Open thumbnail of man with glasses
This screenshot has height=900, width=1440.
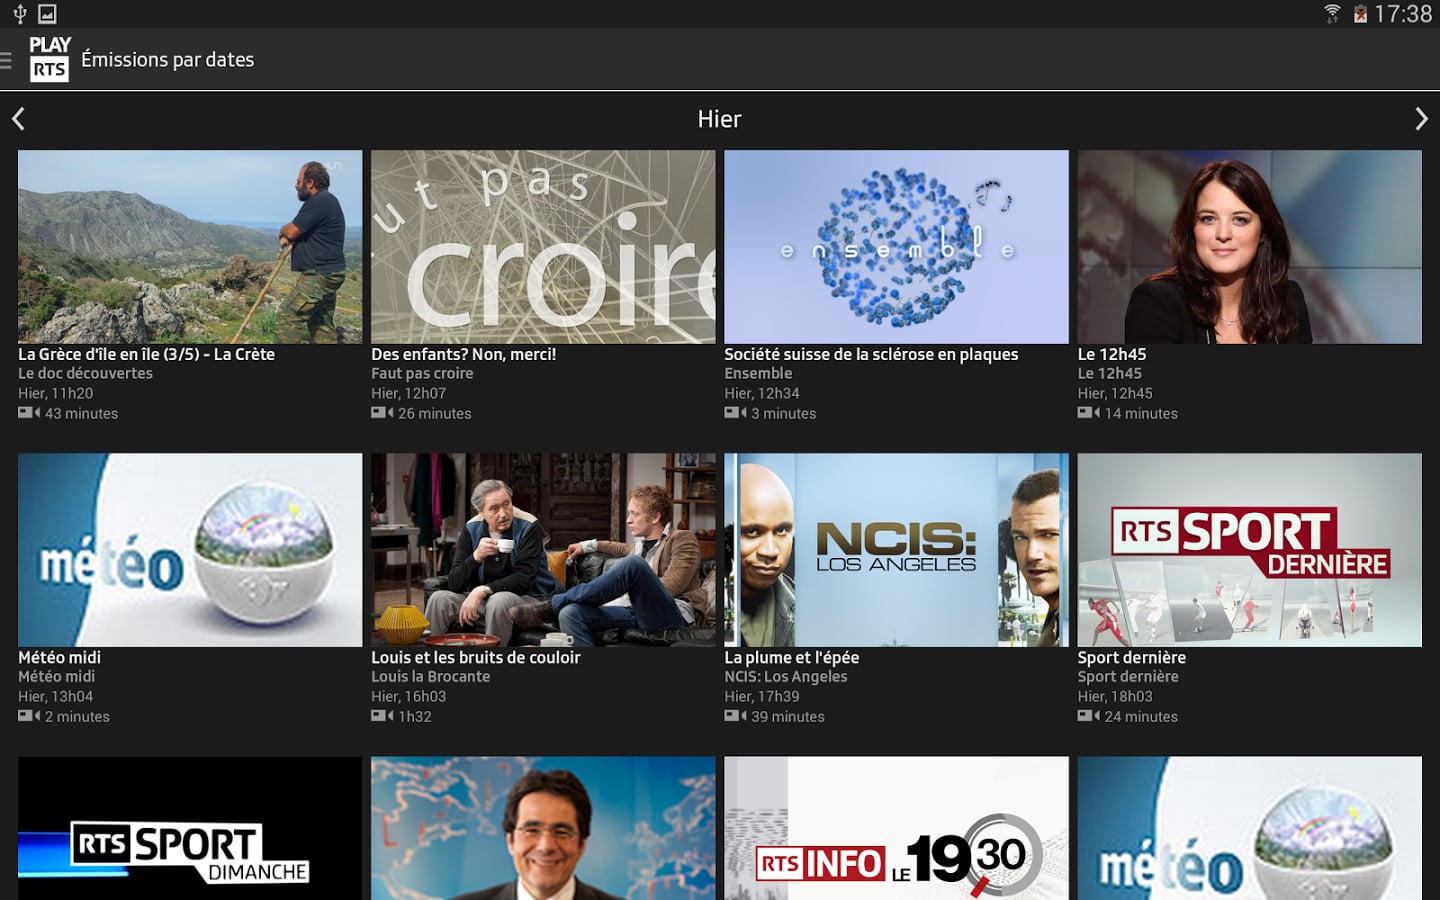[x=543, y=828]
